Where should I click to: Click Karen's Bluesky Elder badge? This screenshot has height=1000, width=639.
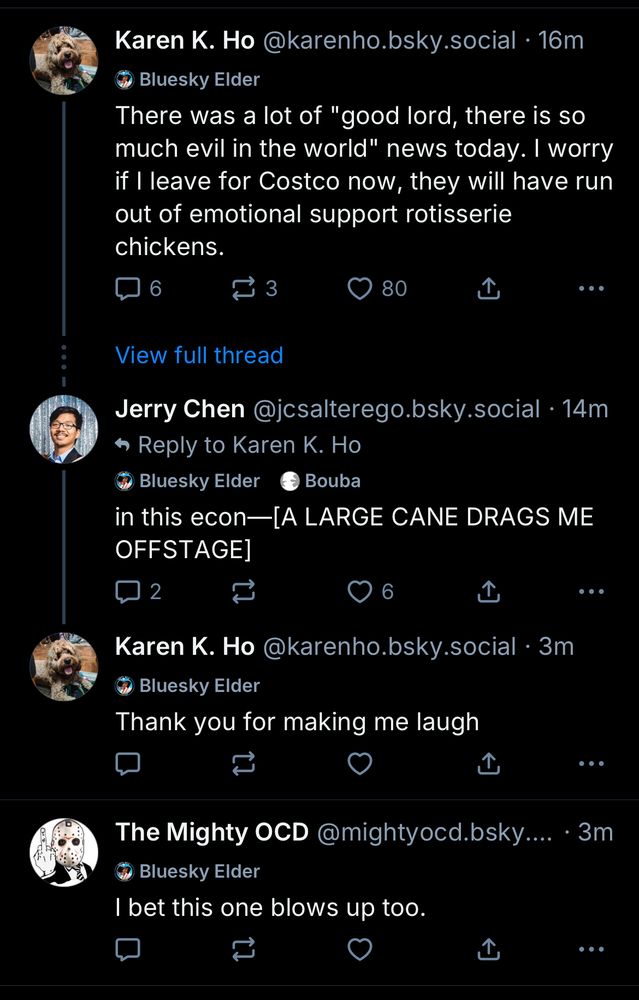click(188, 79)
